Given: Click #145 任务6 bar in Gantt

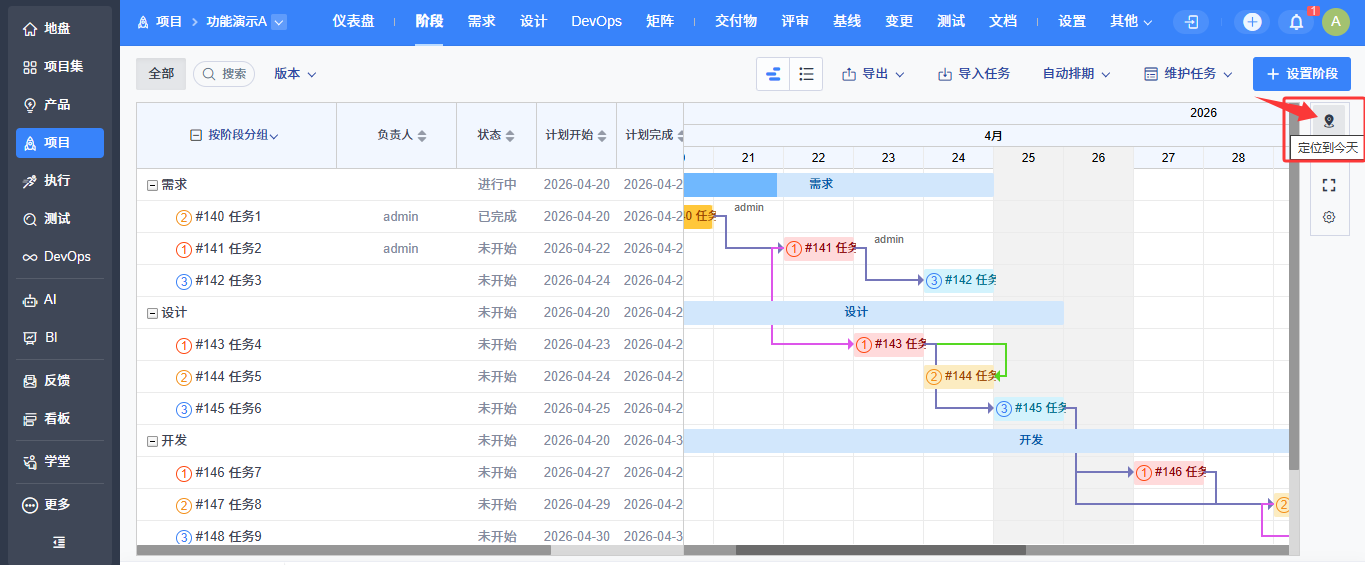Looking at the screenshot, I should point(1029,409).
